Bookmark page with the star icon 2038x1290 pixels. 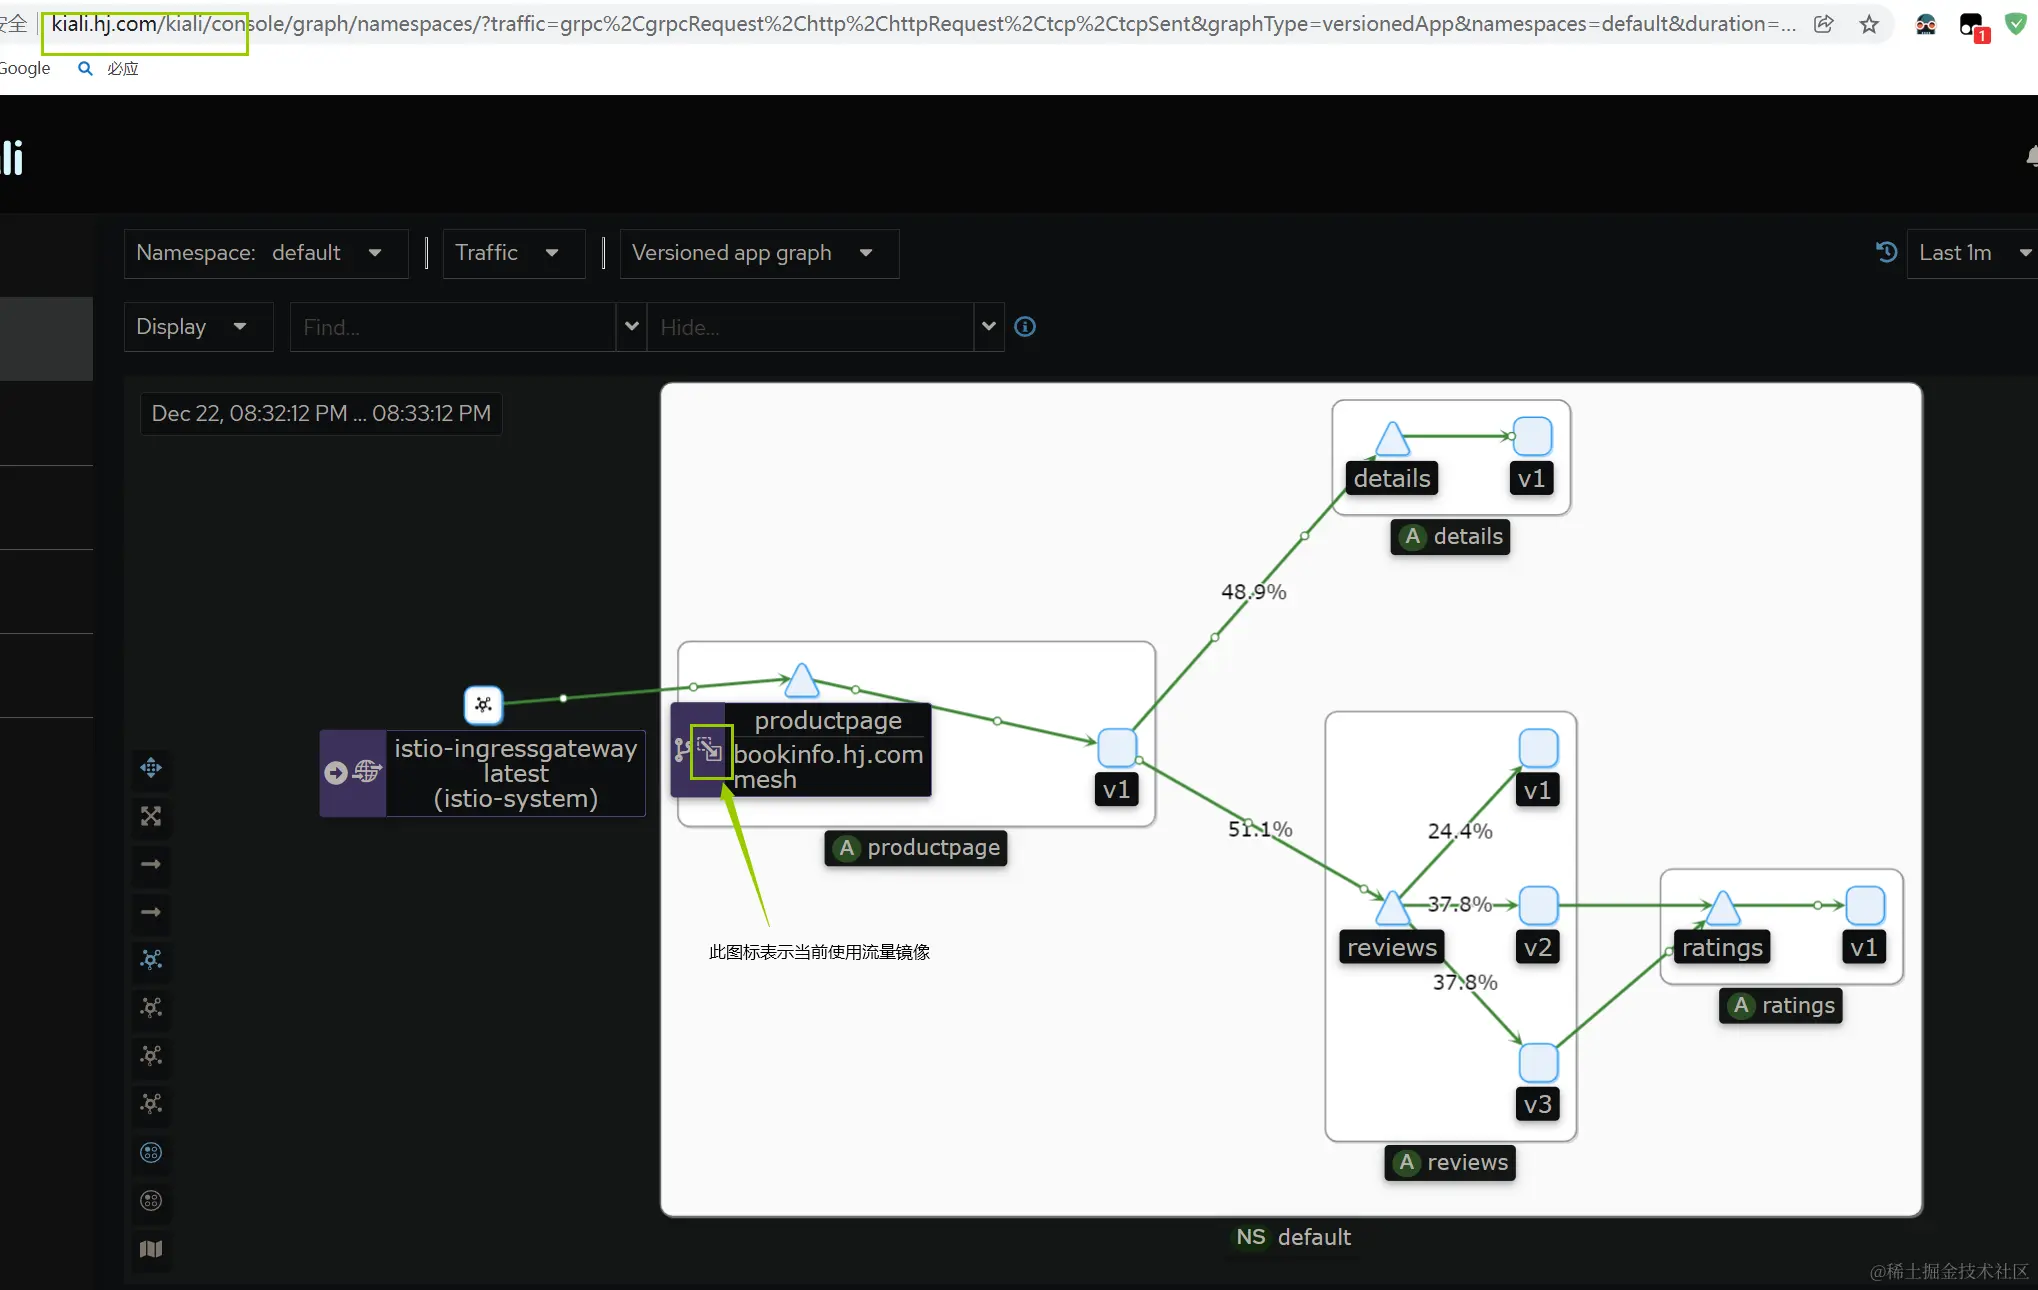[x=1869, y=25]
